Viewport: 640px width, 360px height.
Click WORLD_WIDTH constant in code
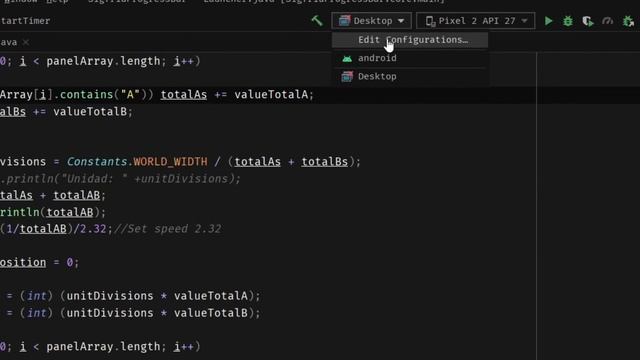pyautogui.click(x=170, y=162)
